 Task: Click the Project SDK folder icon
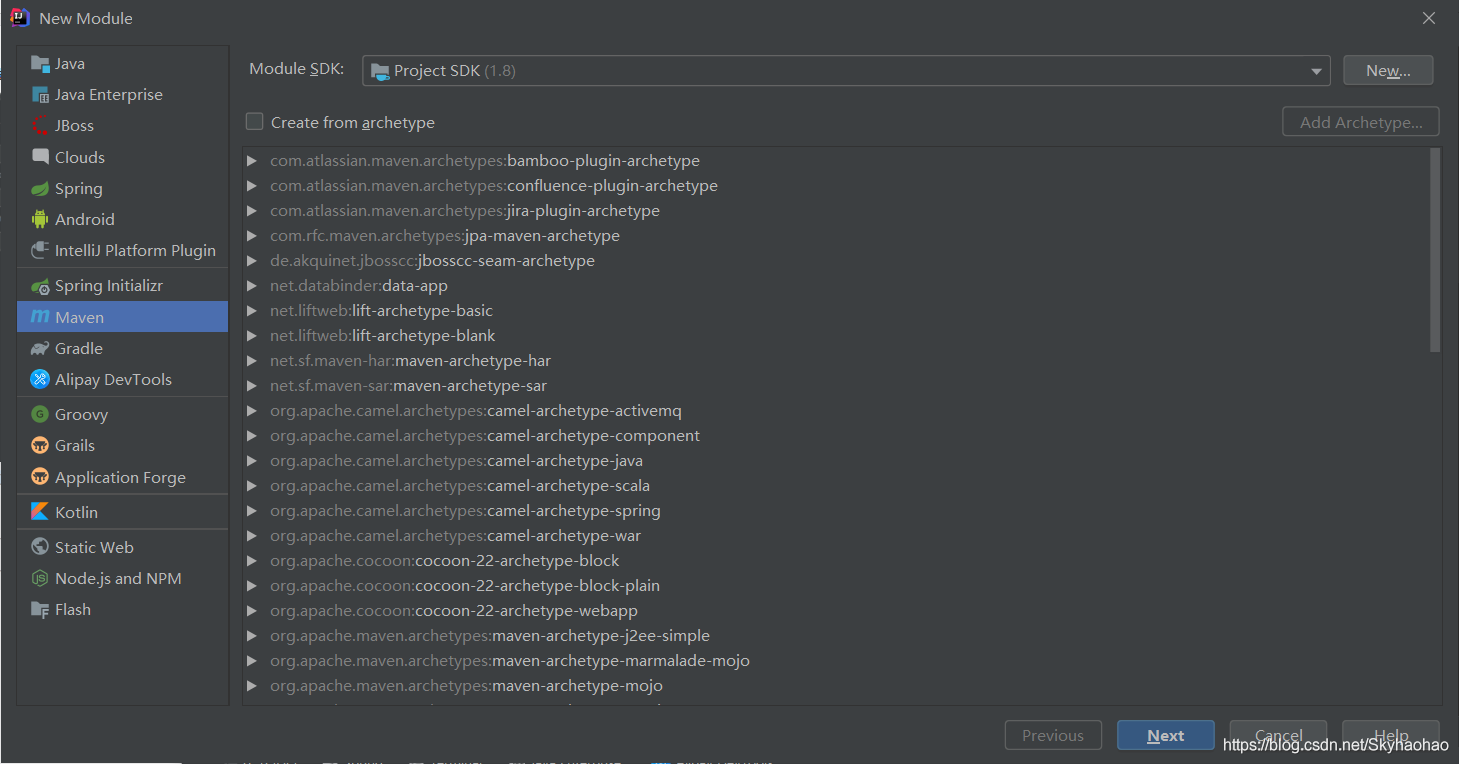380,71
